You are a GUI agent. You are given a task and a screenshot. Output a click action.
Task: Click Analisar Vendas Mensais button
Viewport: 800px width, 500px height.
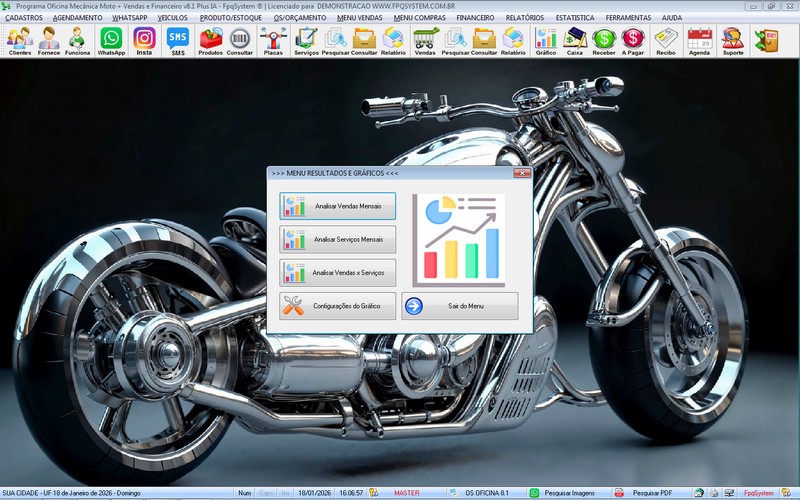pyautogui.click(x=338, y=206)
